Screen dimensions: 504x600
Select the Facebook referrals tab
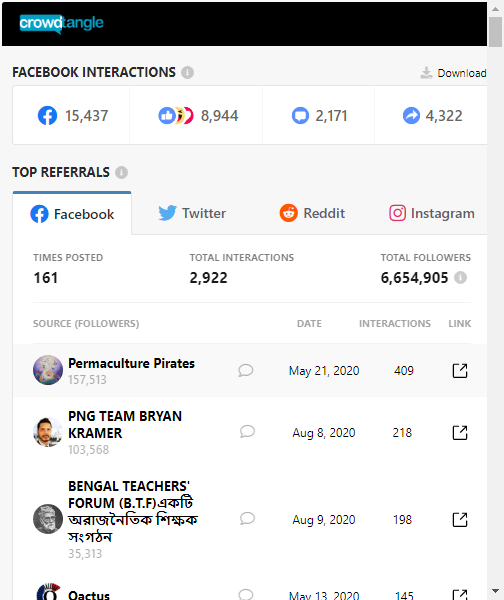[72, 214]
